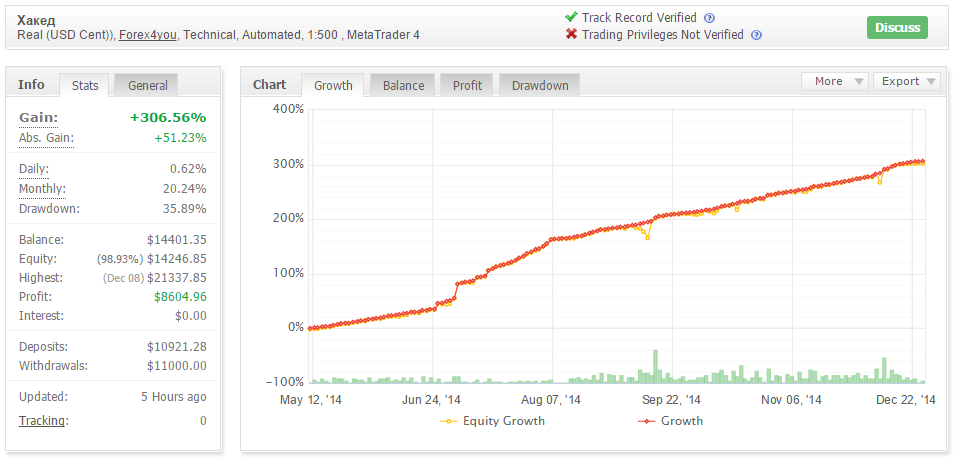Click the Хакед account title

point(36,20)
